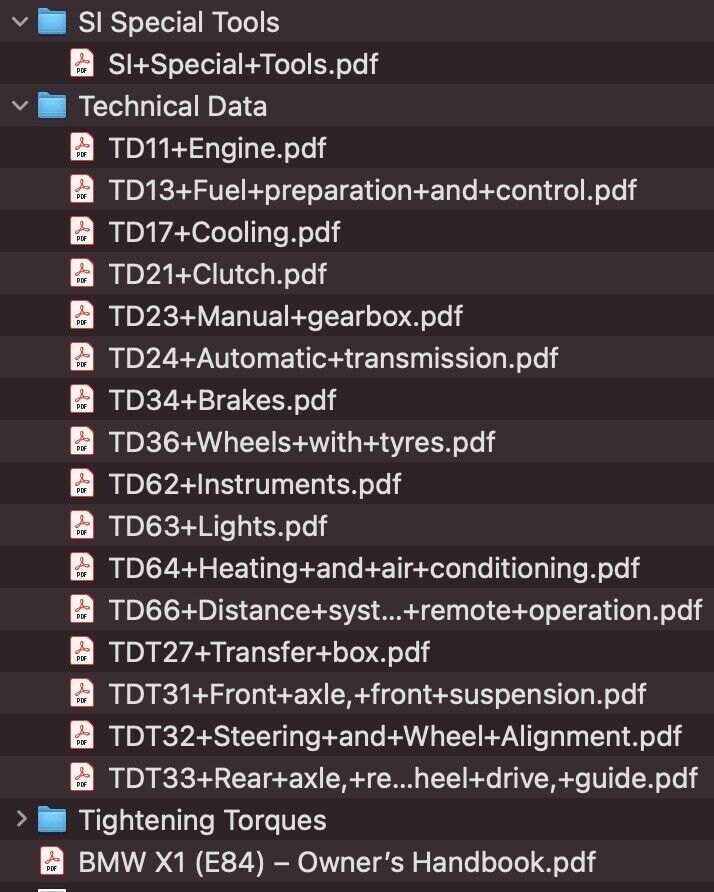Select the TD17+Cooling.pdf file

coord(224,232)
